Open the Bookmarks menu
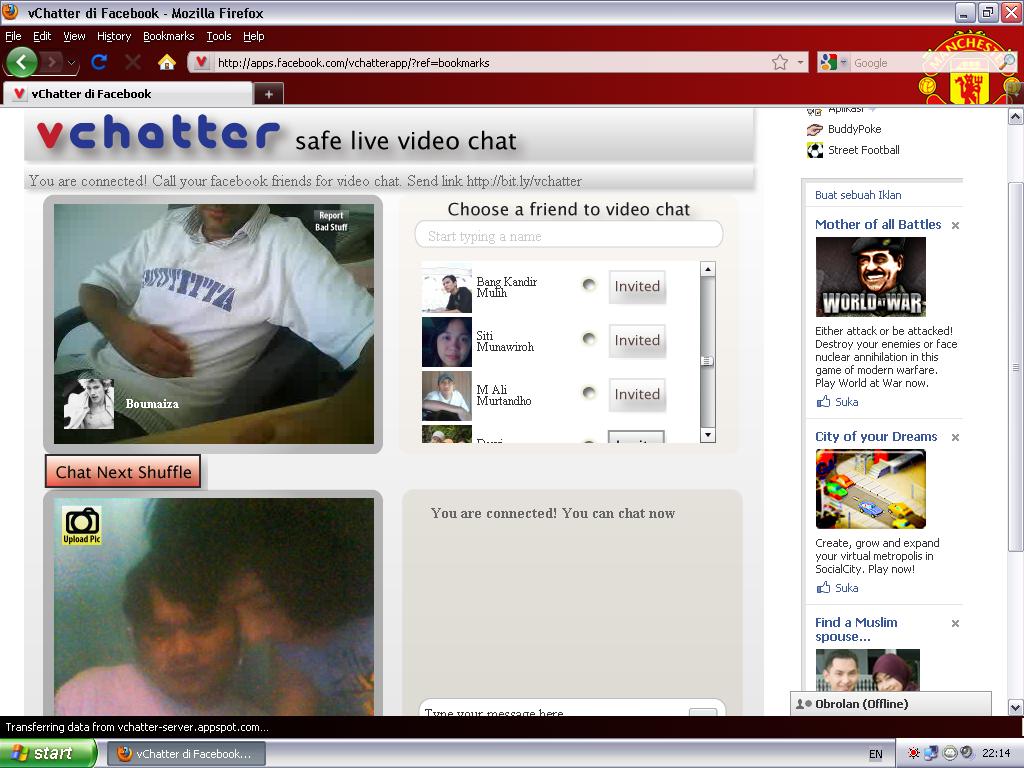The width and height of the screenshot is (1024, 768). [x=168, y=37]
